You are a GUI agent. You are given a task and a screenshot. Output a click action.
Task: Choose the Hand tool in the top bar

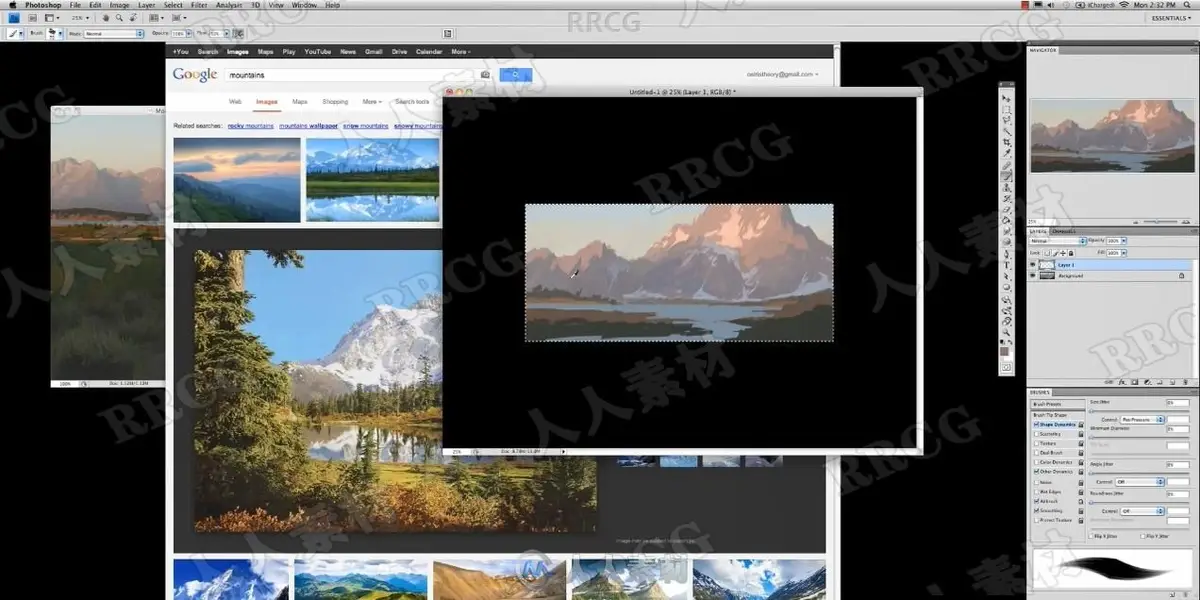click(105, 18)
